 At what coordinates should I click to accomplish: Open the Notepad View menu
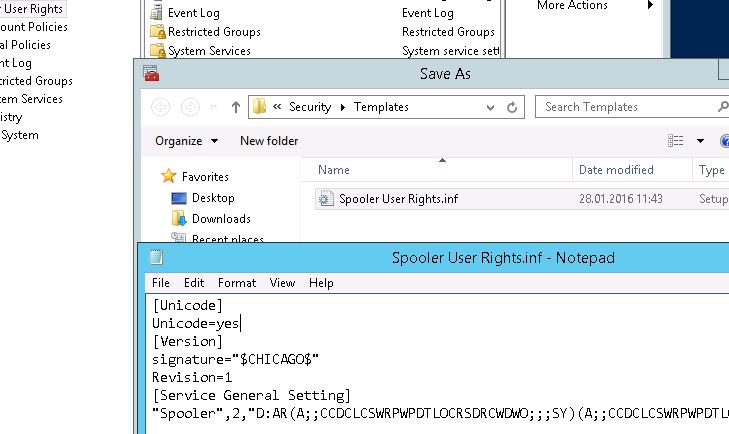pos(282,283)
